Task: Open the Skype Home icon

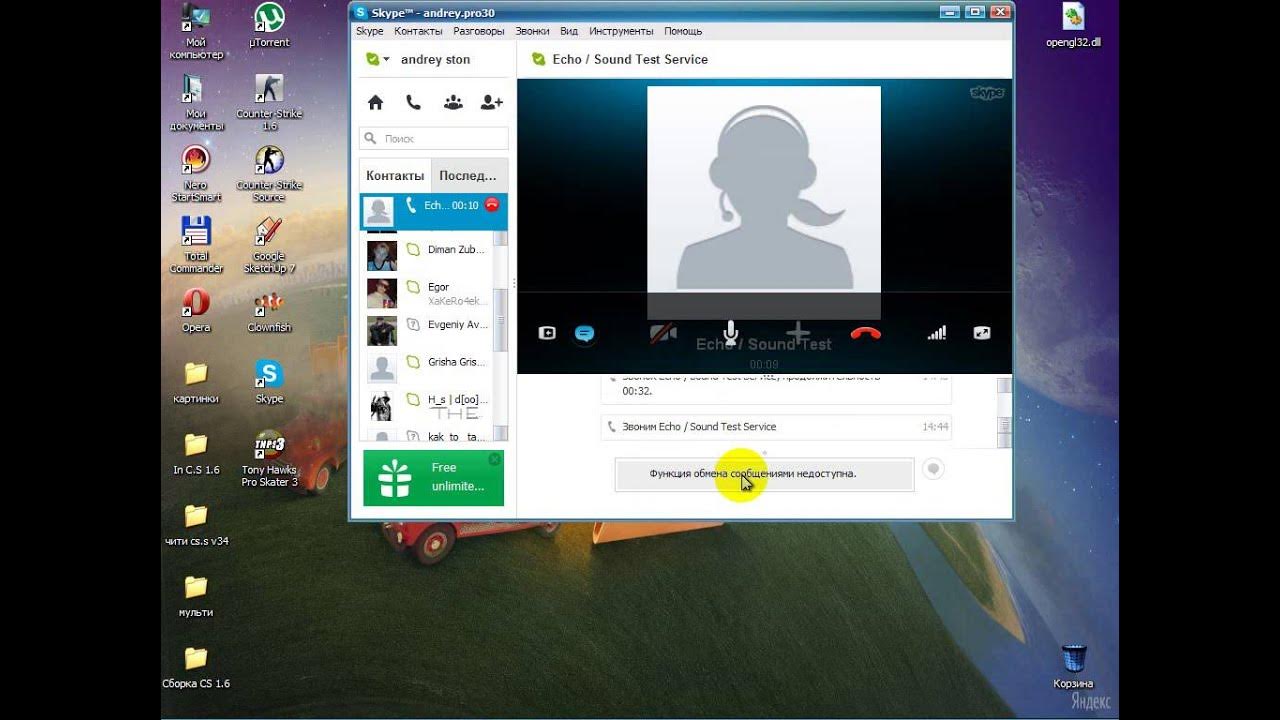Action: (x=376, y=102)
